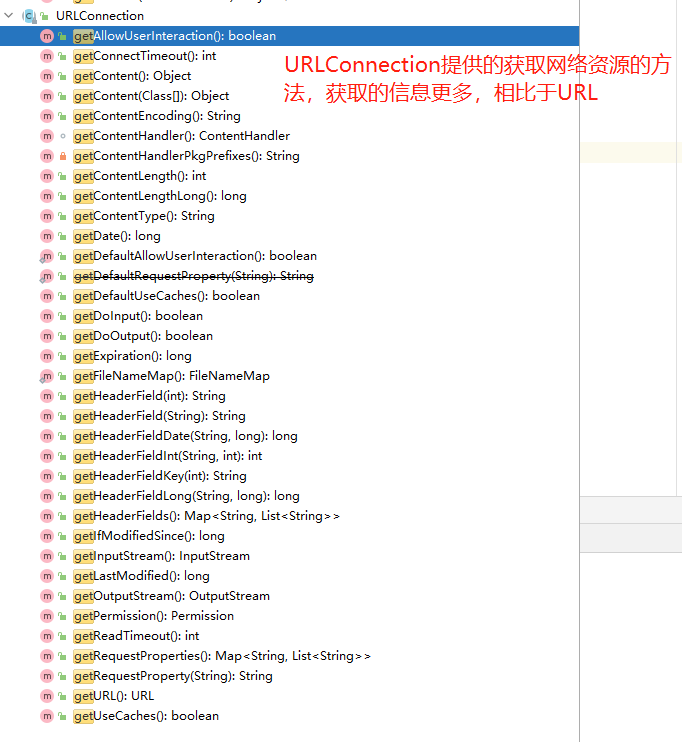This screenshot has width=682, height=742.
Task: Select getContent(Class[]): Object entry
Action: pos(151,96)
